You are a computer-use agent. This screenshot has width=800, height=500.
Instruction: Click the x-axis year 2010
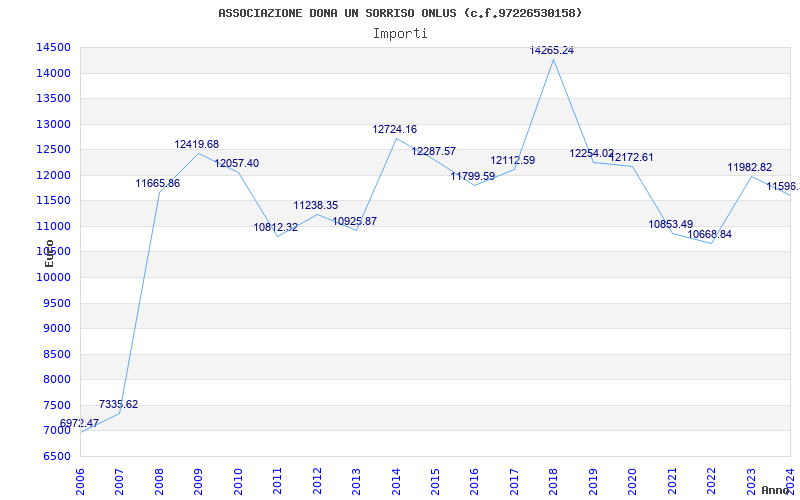(x=238, y=482)
